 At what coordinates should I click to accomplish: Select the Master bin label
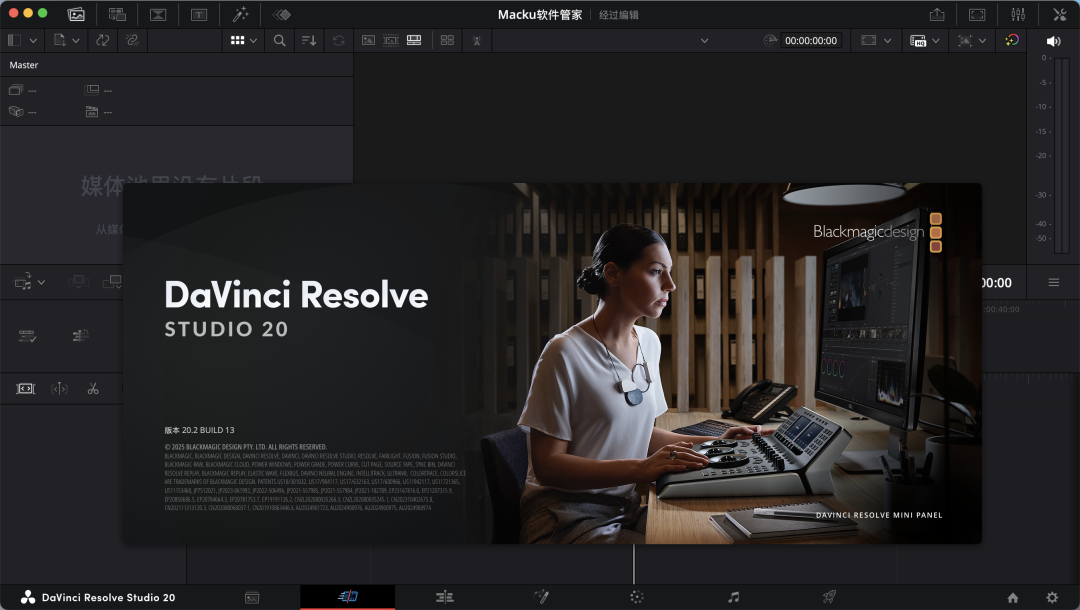[x=24, y=65]
